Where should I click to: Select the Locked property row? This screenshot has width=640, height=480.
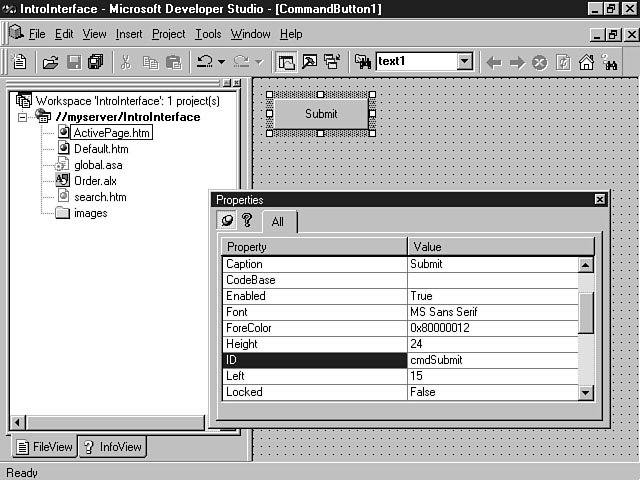tap(314, 392)
